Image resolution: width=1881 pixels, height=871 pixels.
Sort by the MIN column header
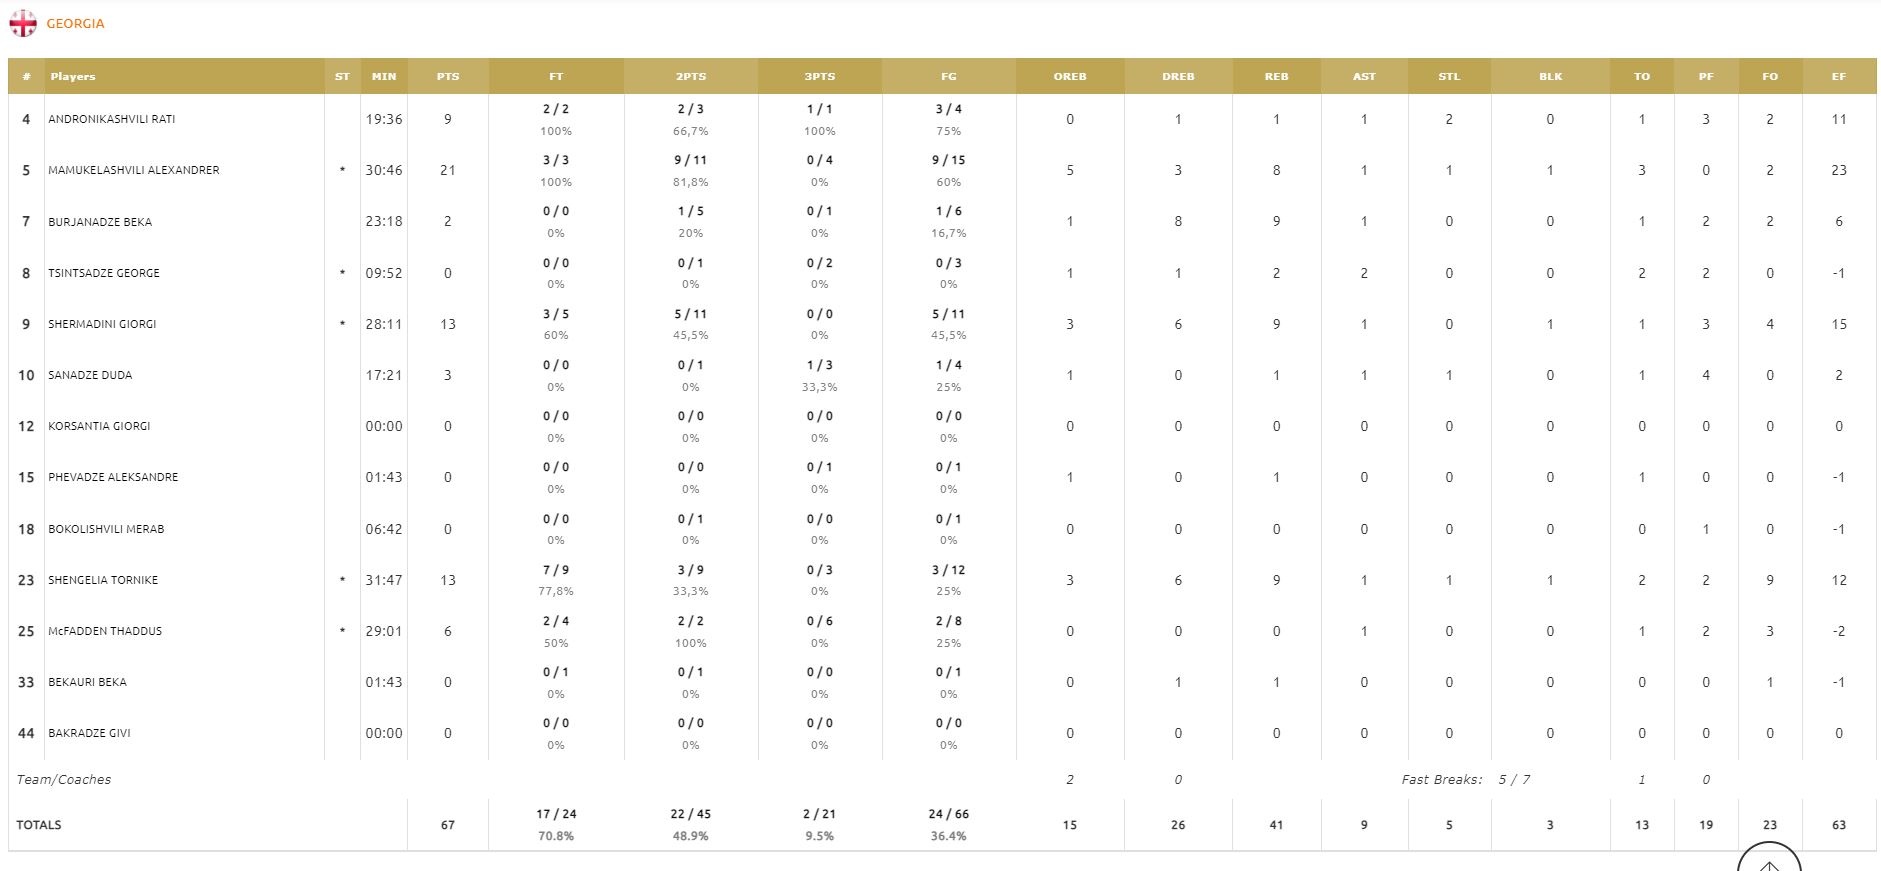click(x=384, y=76)
